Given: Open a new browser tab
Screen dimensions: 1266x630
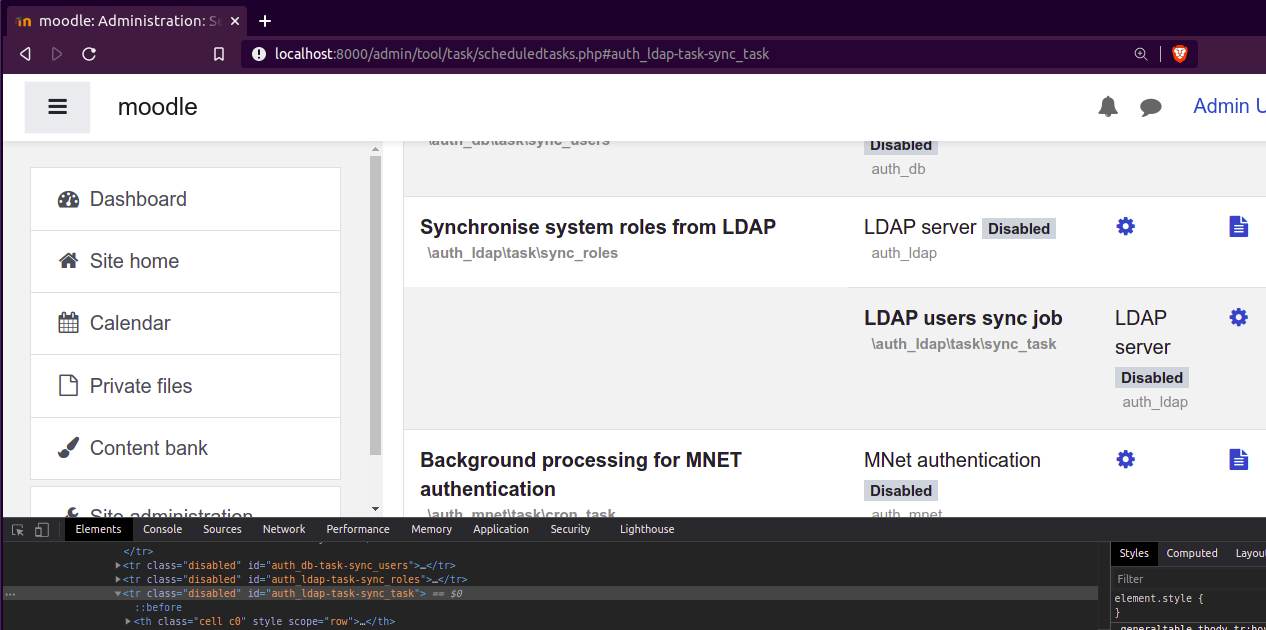Looking at the screenshot, I should [265, 21].
